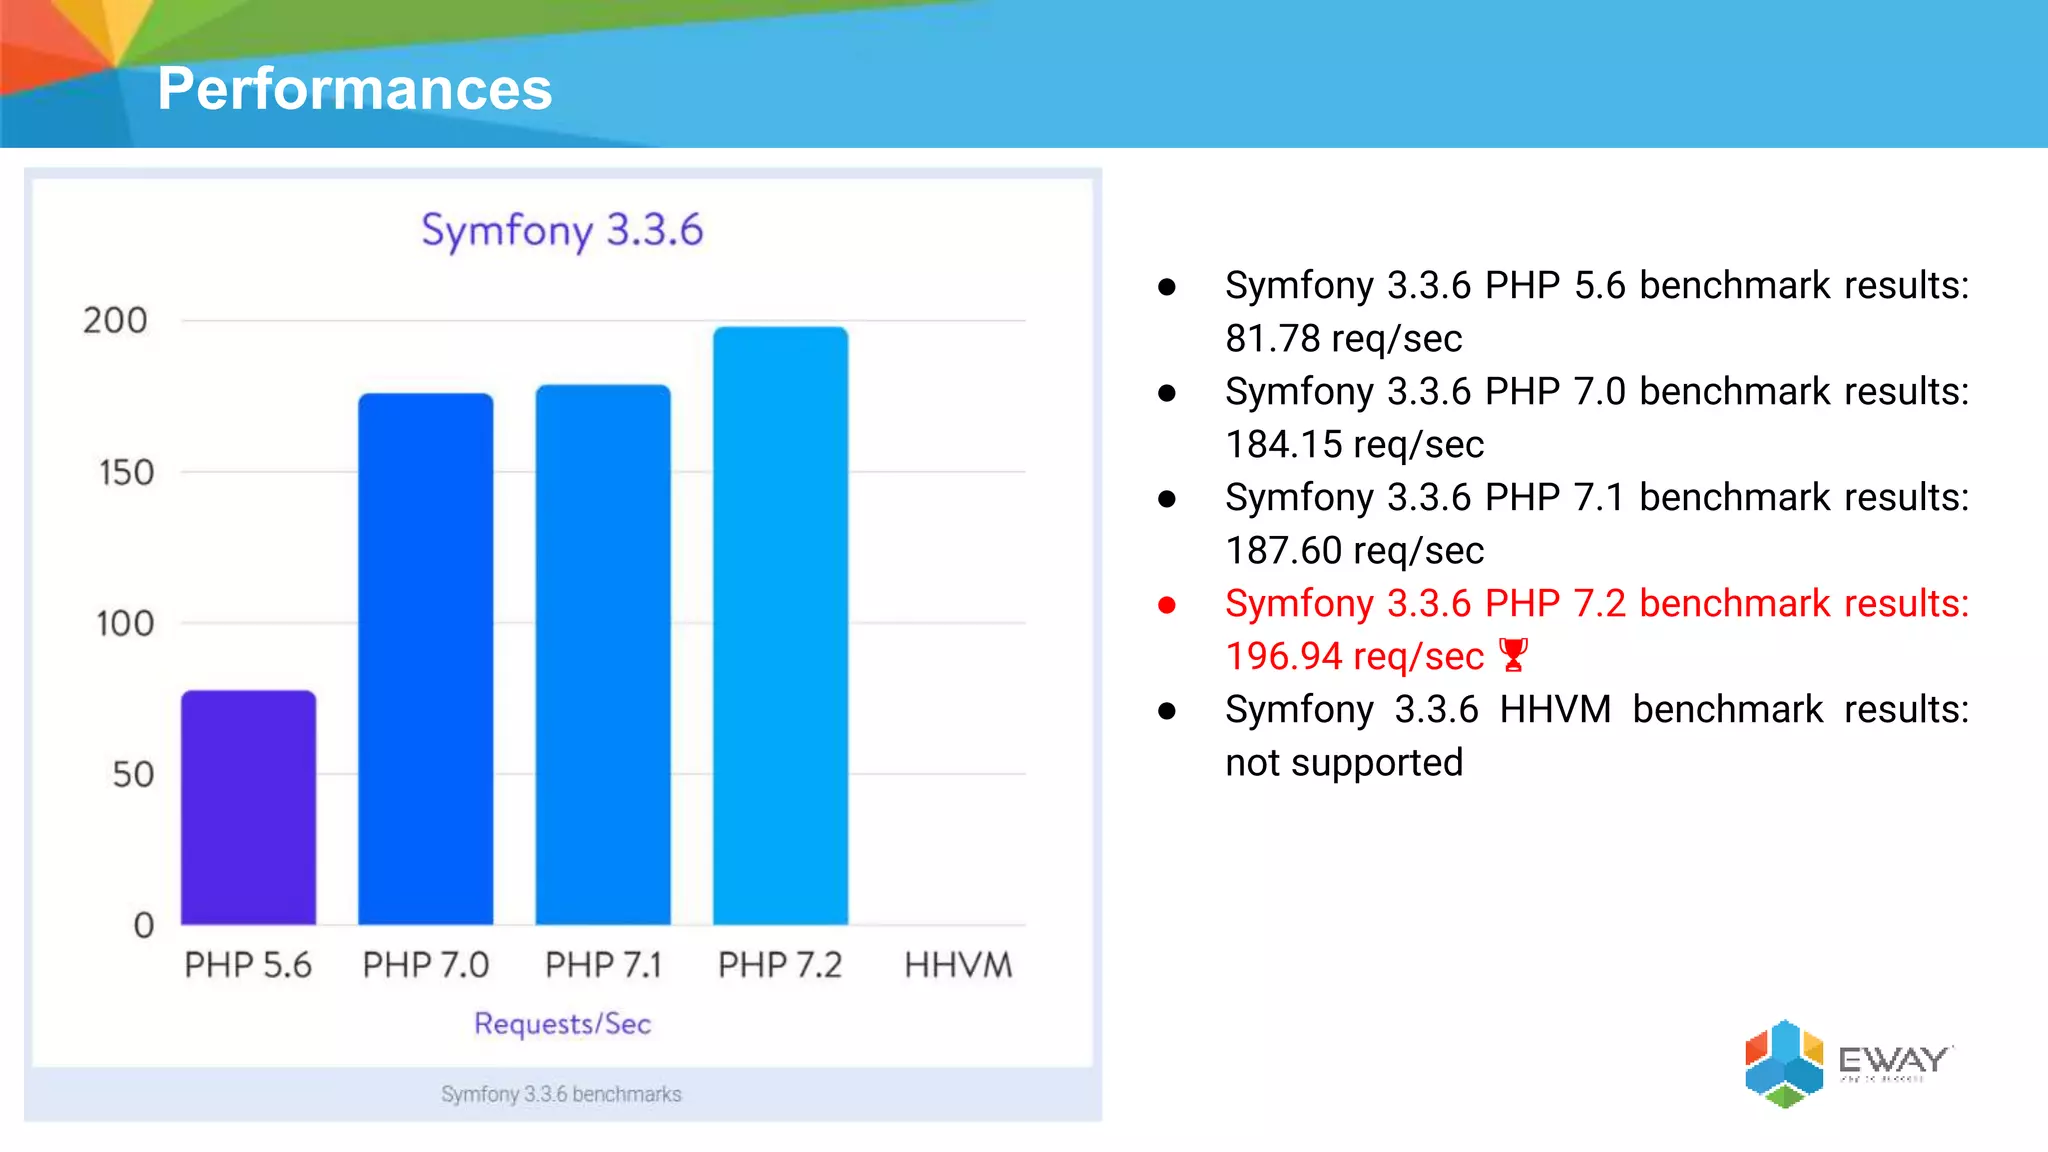
Task: Click the PHP 7.2 axis label
Action: coord(781,965)
